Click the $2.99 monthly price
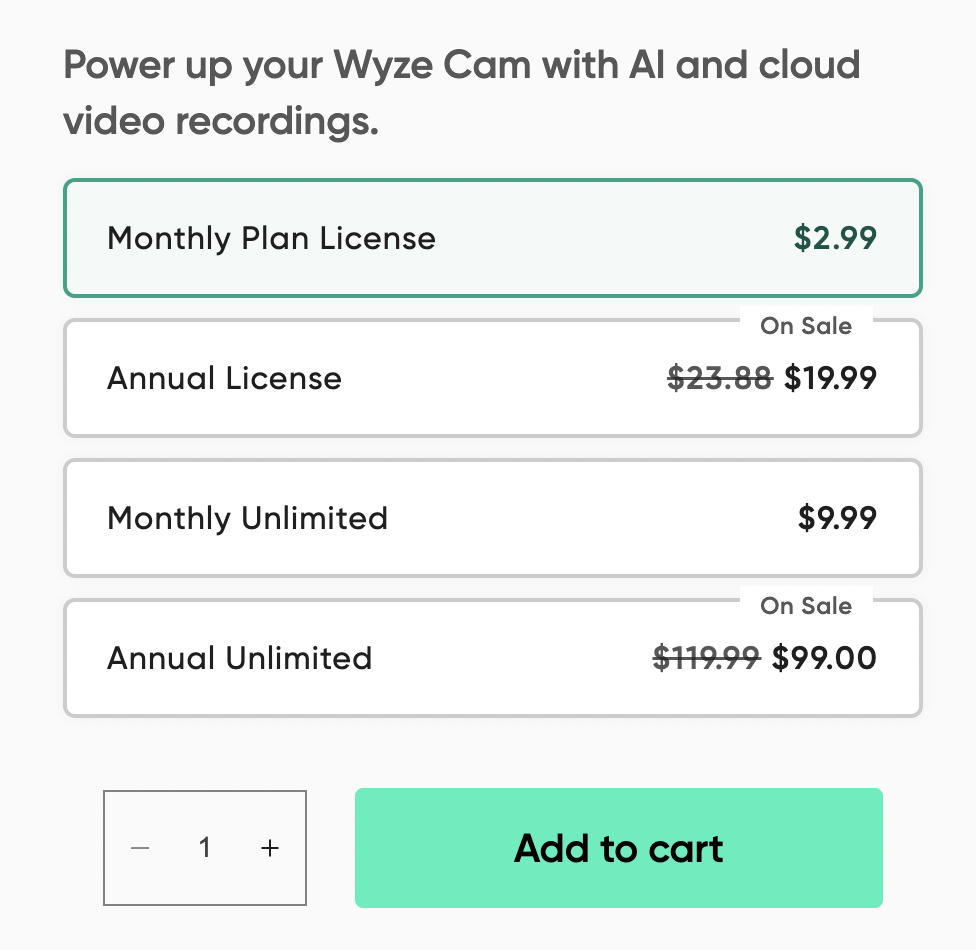Viewport: 976px width, 950px height. pyautogui.click(x=835, y=239)
